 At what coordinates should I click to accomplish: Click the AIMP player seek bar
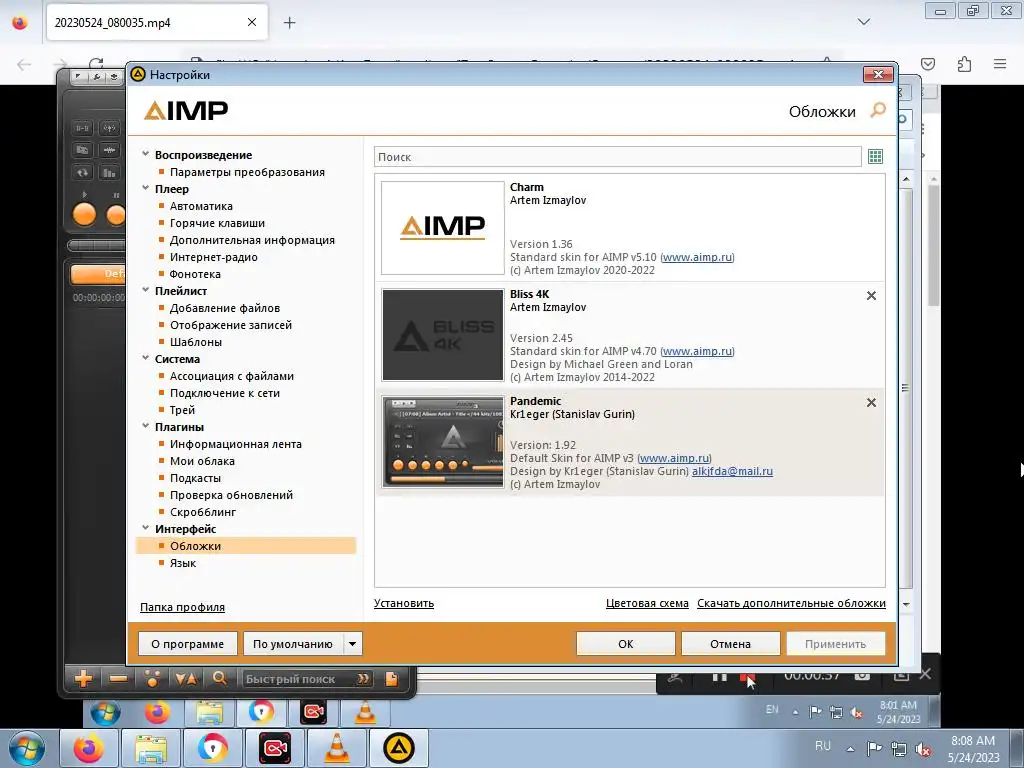97,246
